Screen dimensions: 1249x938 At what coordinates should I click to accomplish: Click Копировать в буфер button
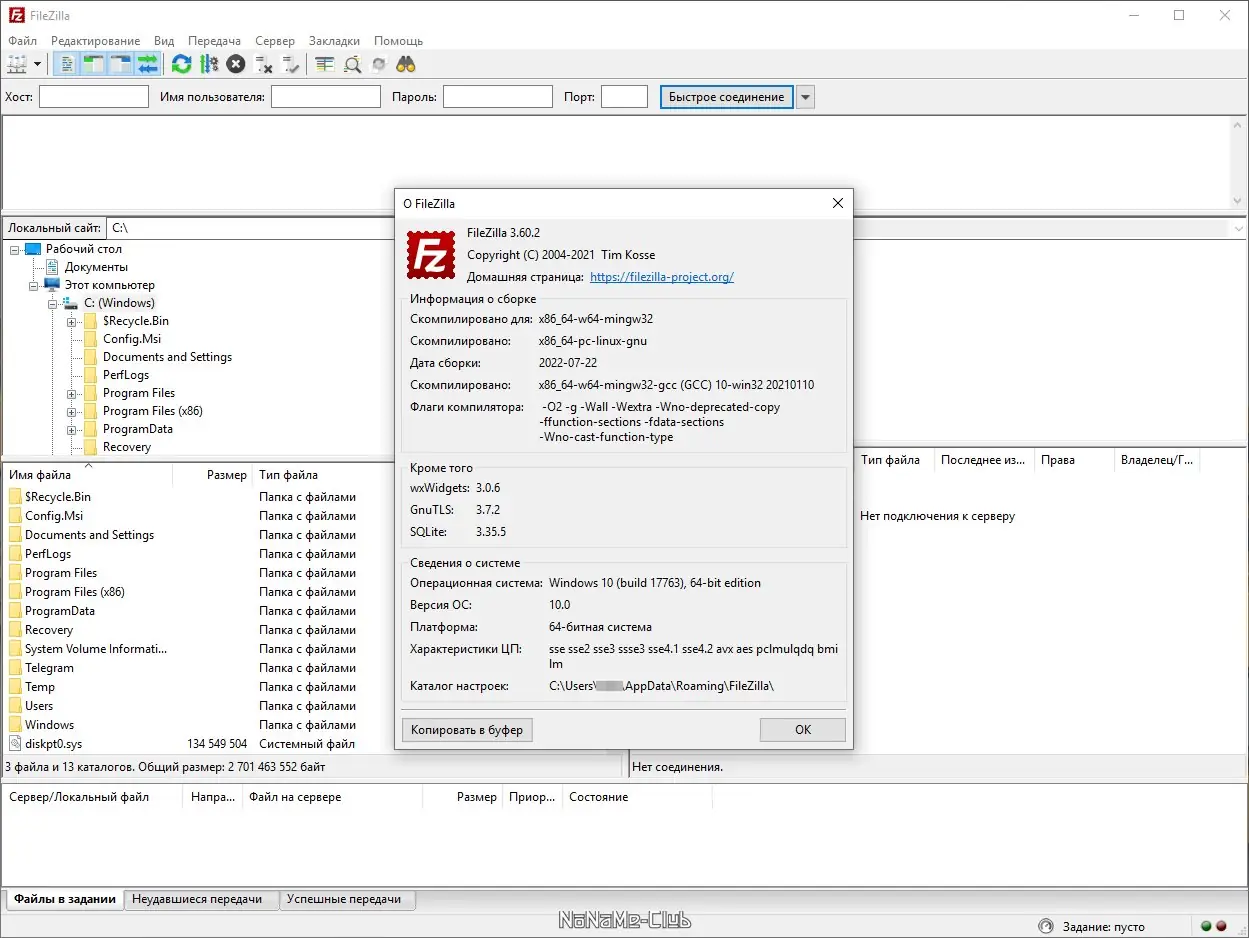coord(467,730)
